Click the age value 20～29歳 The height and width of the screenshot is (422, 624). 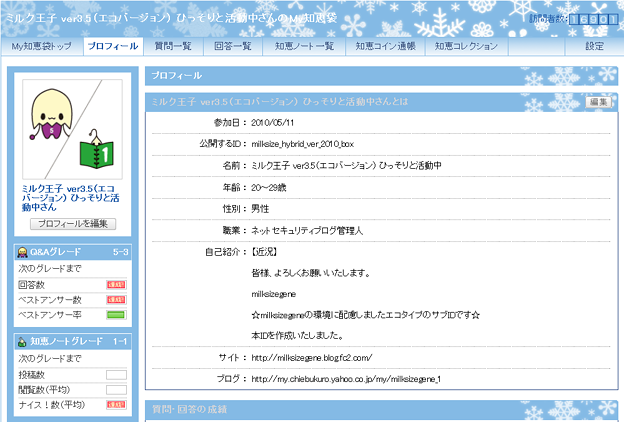[x=269, y=188]
